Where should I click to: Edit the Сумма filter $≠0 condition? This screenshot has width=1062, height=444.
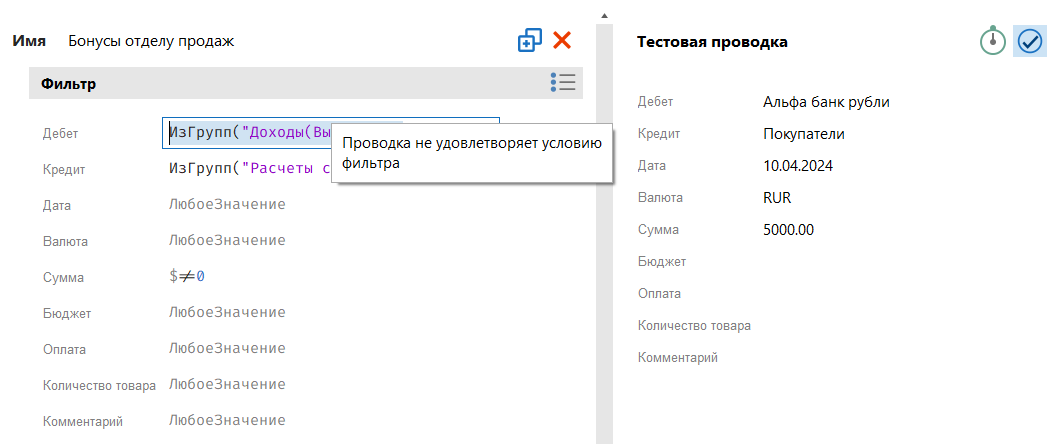click(187, 277)
